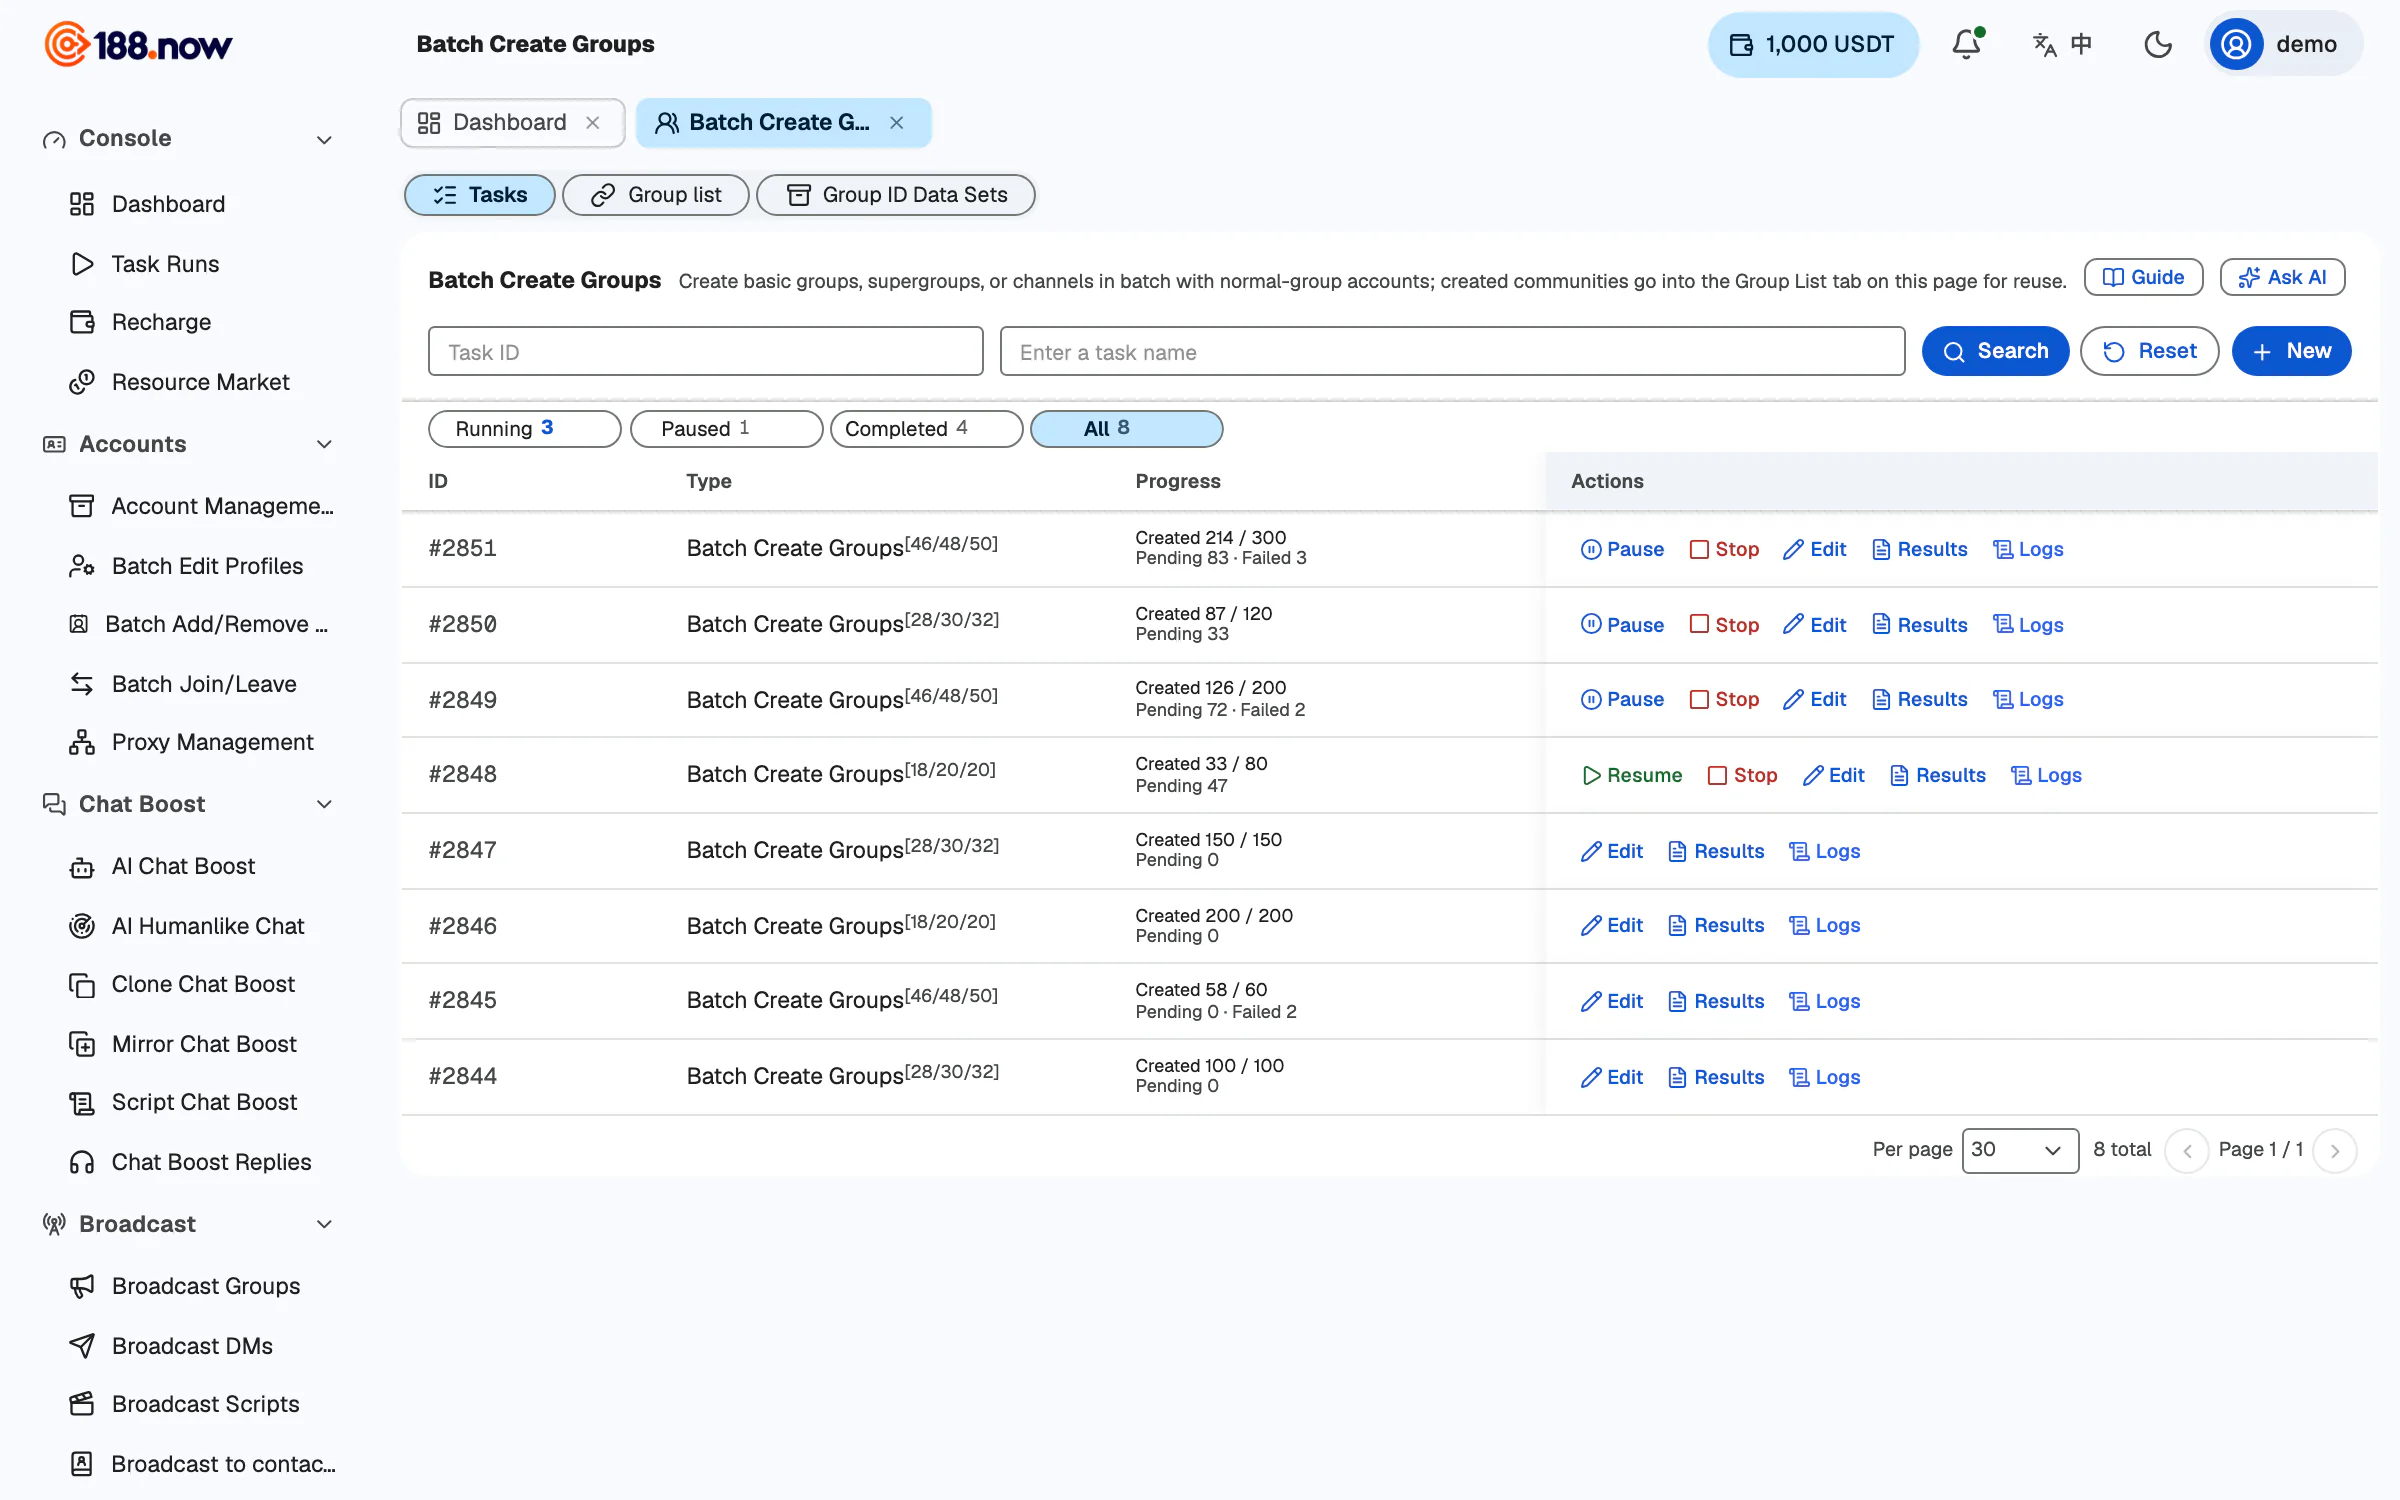Screen dimensions: 2400x1500
Task: Focus the Task ID field
Action: (x=705, y=351)
